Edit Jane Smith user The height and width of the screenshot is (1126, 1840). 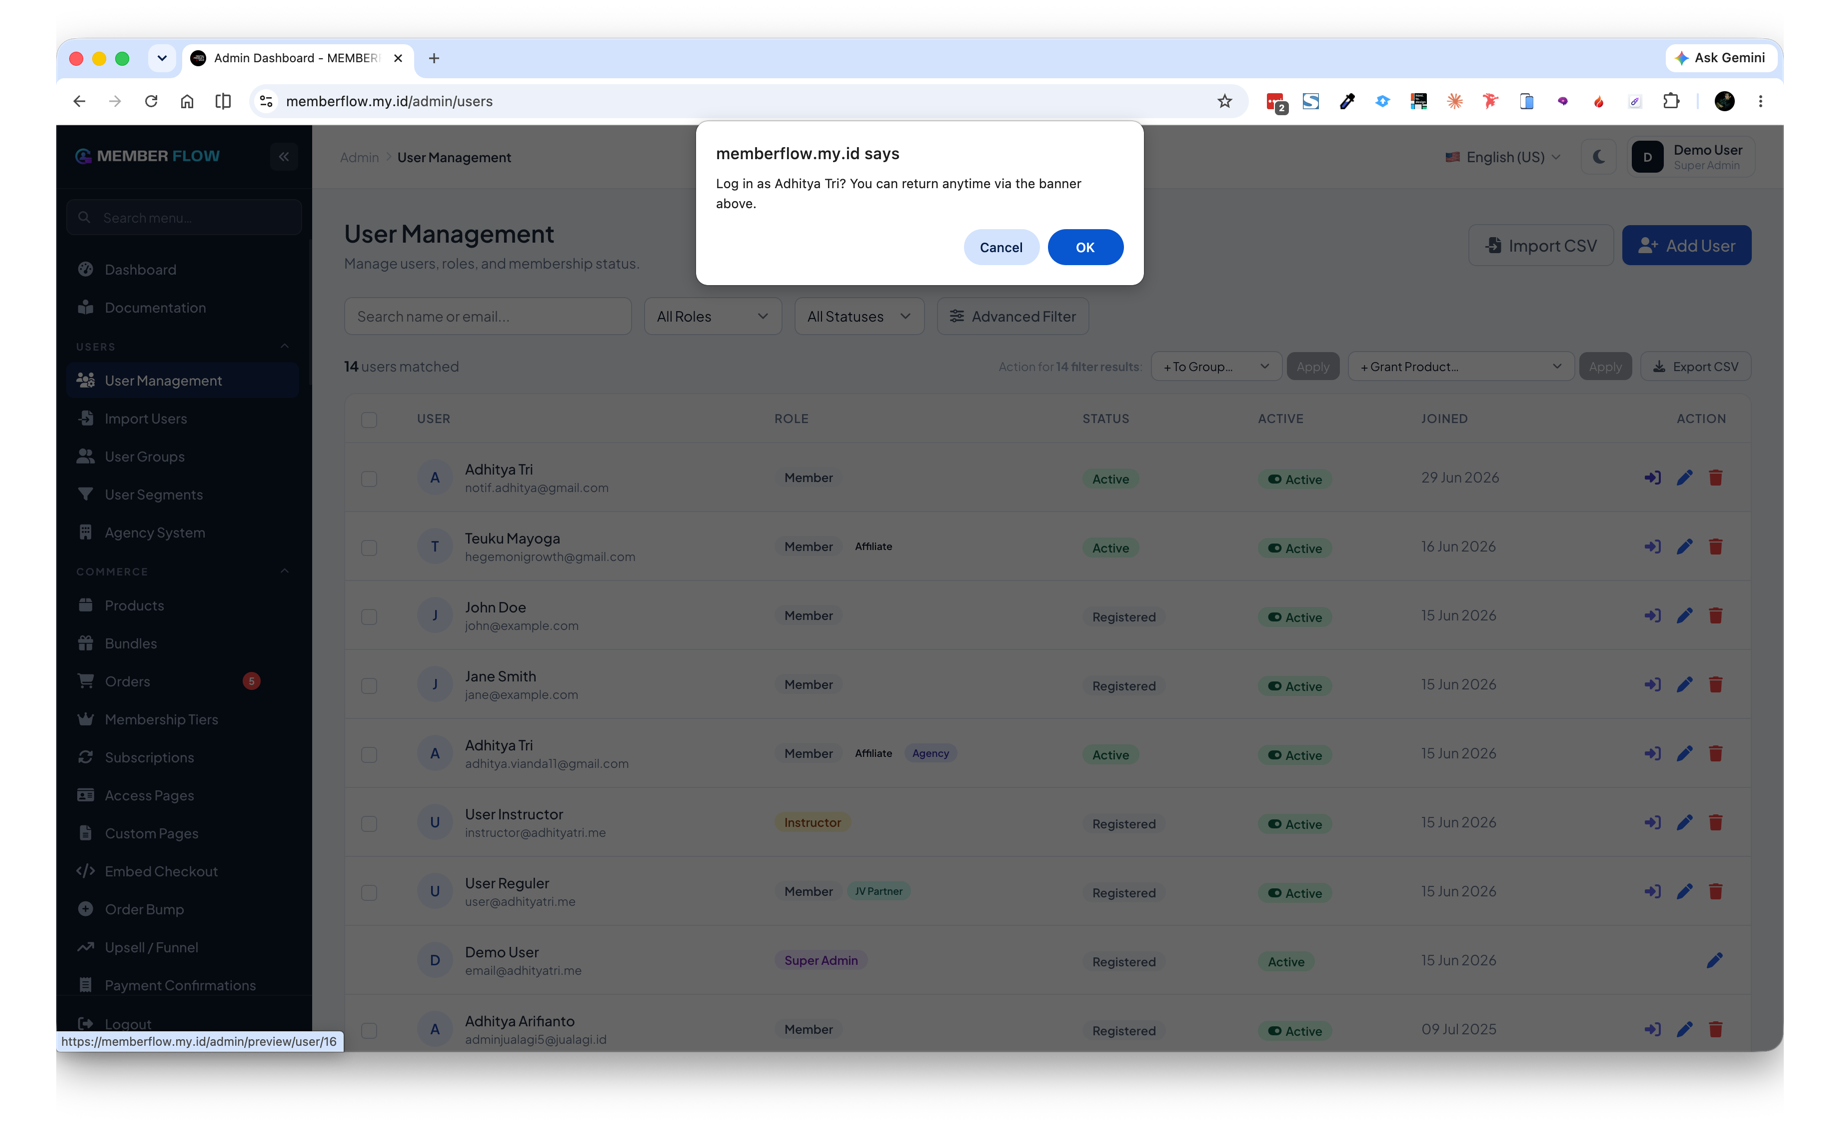[1685, 685]
